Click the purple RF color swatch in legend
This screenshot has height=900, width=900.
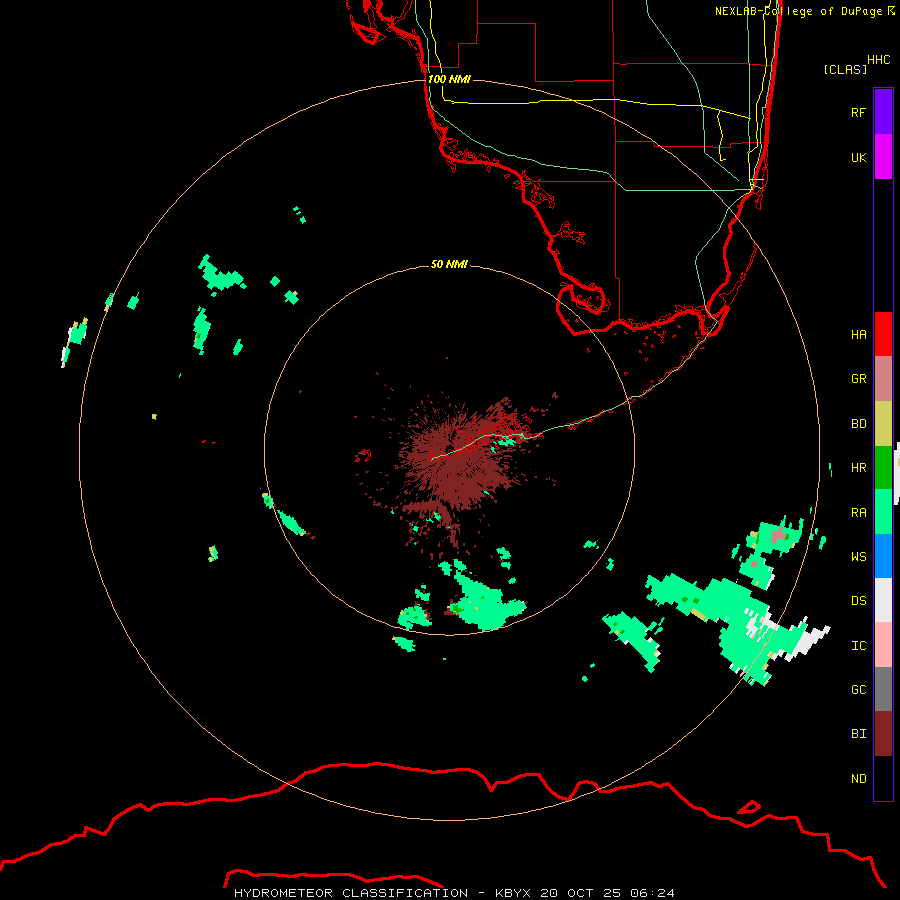coord(883,111)
